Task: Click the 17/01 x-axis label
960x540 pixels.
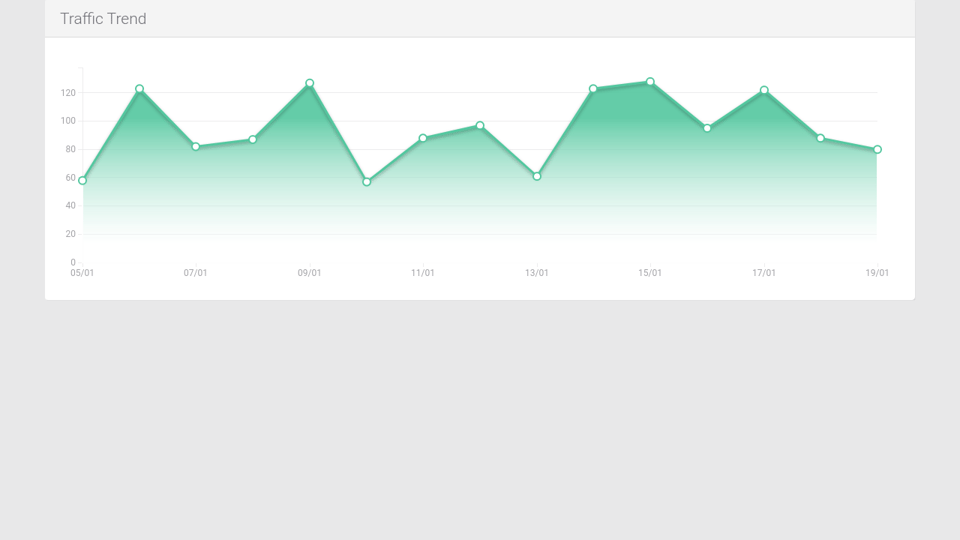Action: [763, 273]
